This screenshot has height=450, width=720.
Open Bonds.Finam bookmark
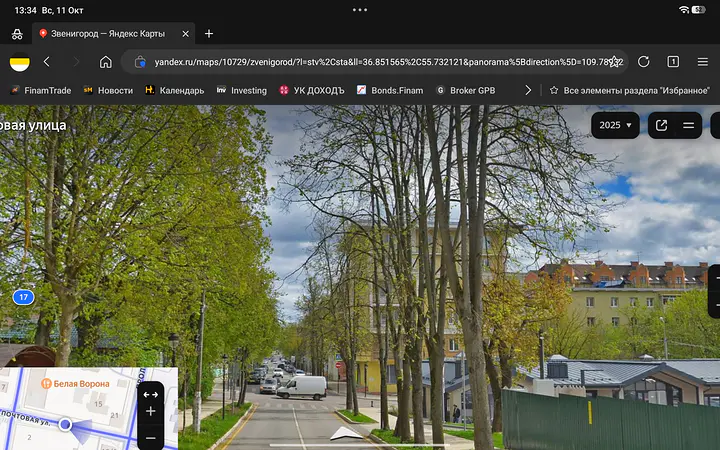coord(390,90)
